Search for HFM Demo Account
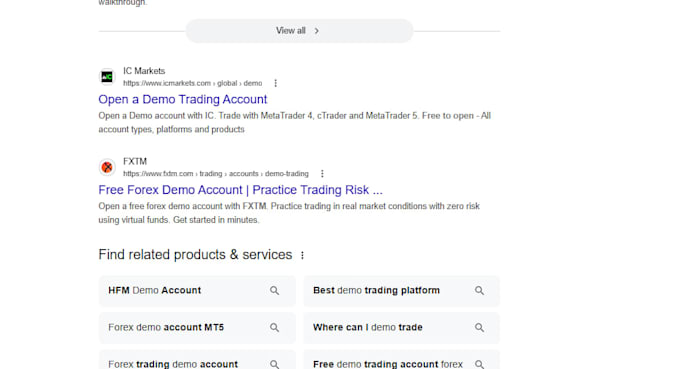 [197, 291]
